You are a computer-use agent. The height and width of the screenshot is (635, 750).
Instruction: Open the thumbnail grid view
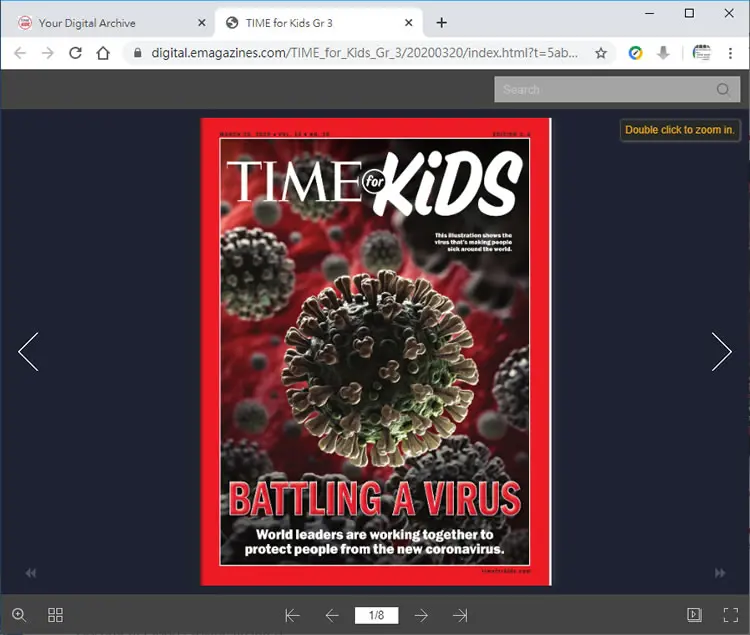coord(55,615)
